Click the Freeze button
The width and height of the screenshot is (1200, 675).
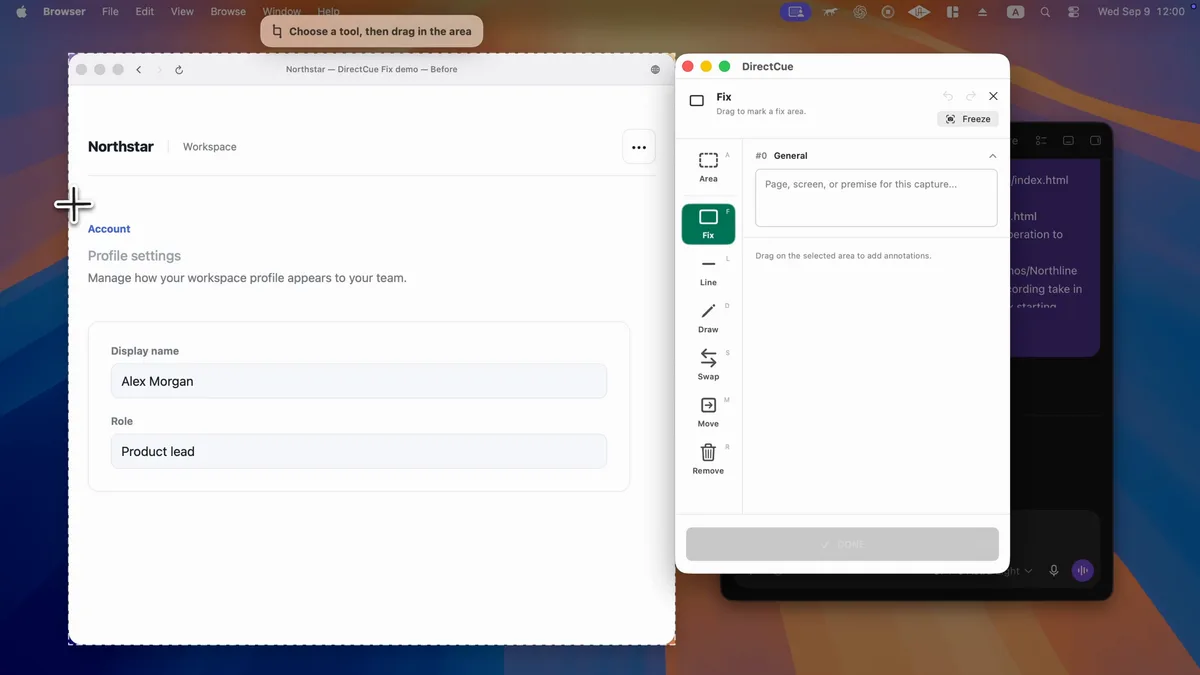[968, 119]
